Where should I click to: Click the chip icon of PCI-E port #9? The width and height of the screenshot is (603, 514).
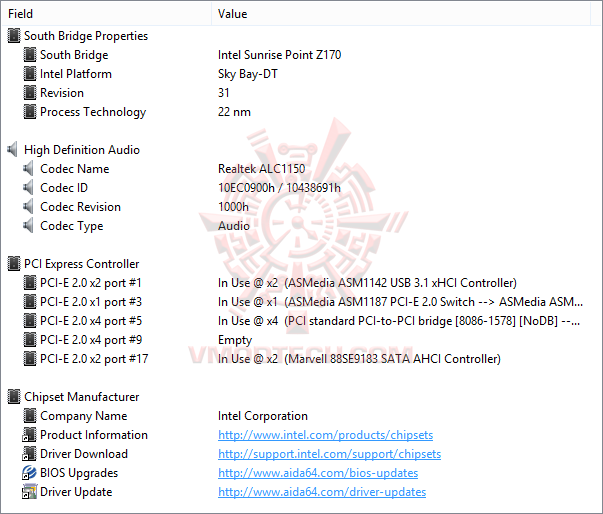click(x=30, y=339)
